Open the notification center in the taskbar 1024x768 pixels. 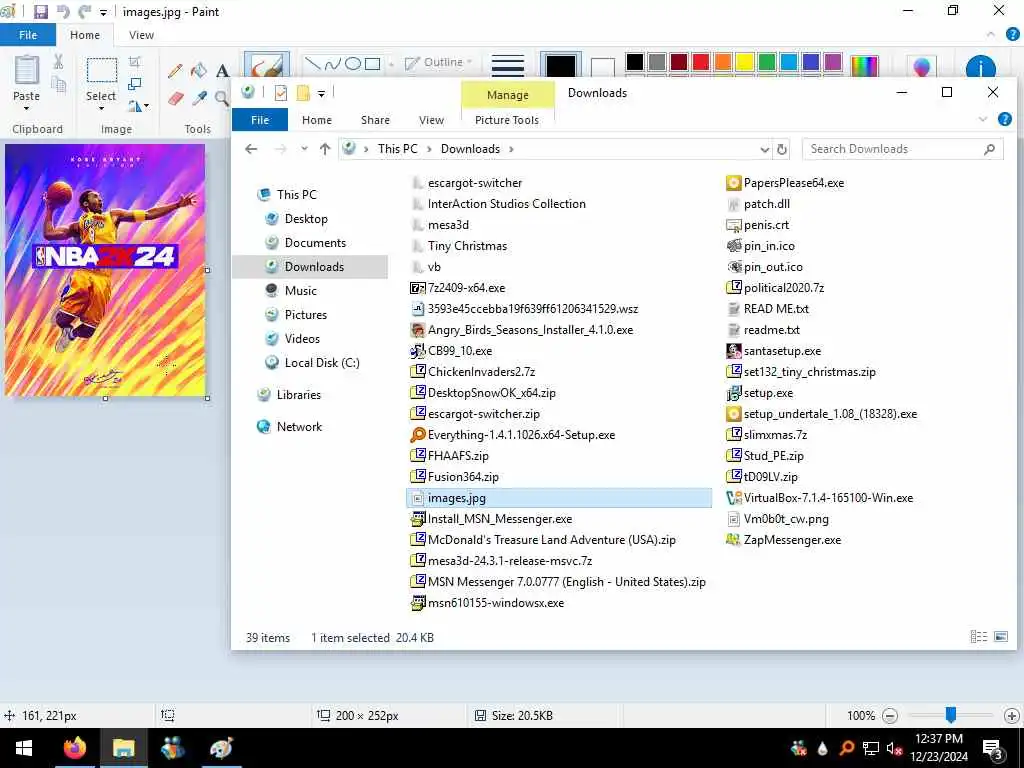993,749
